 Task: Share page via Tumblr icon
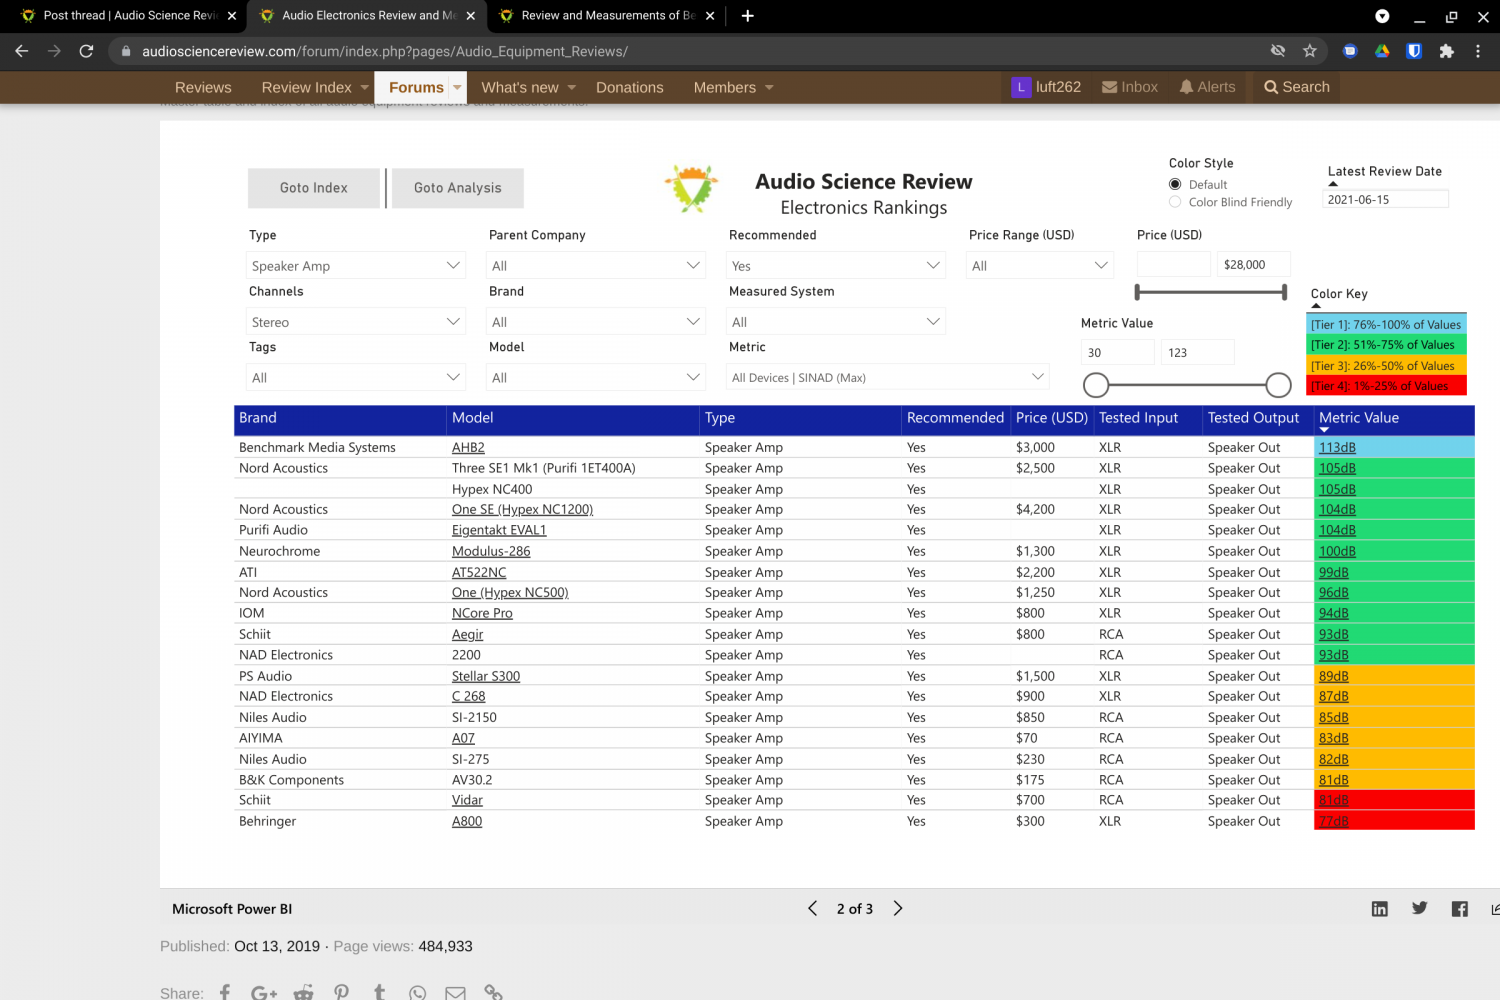379,993
